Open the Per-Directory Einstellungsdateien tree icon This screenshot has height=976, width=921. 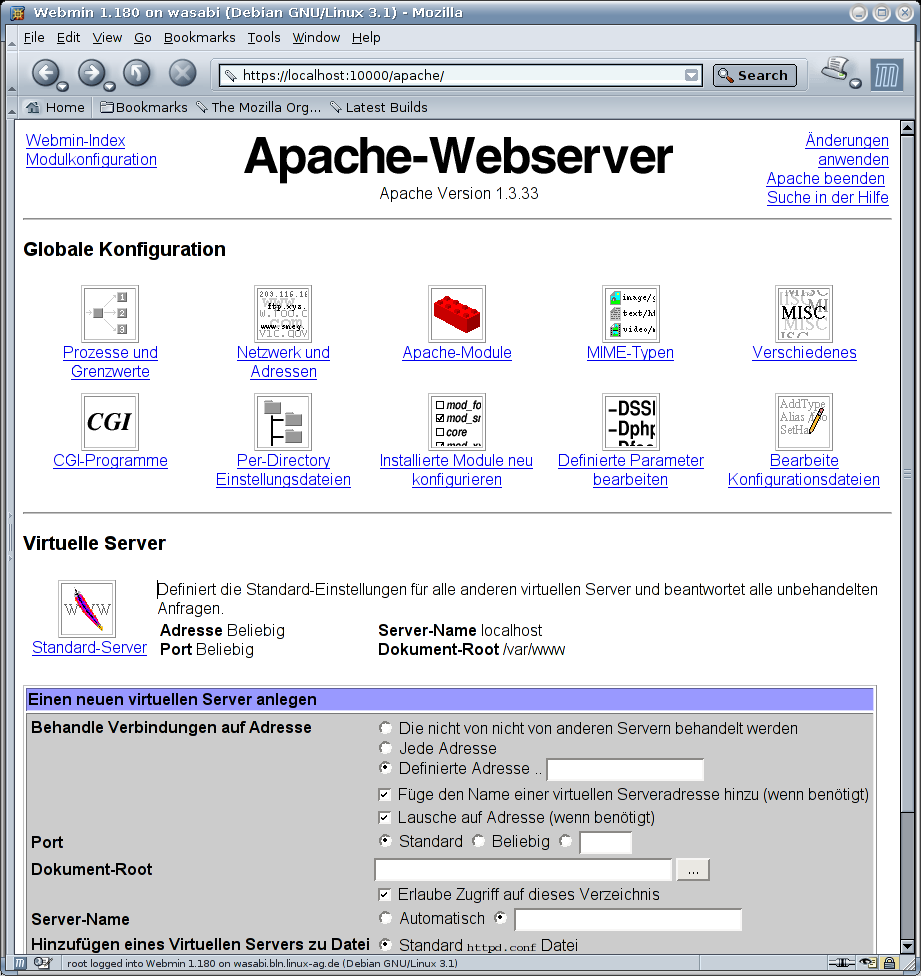pos(283,421)
